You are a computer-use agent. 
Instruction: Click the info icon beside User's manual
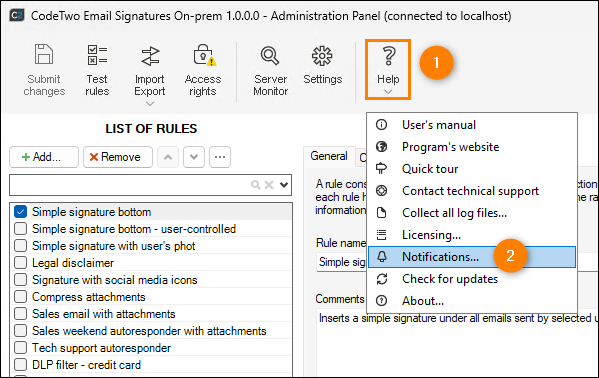click(x=381, y=125)
